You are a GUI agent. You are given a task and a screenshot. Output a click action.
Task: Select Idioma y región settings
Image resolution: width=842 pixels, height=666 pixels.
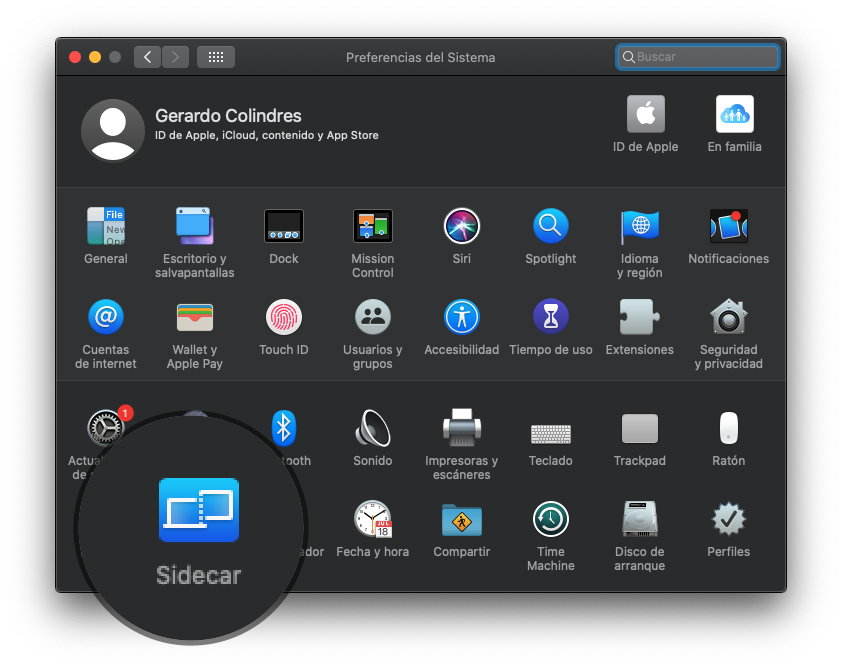[639, 226]
